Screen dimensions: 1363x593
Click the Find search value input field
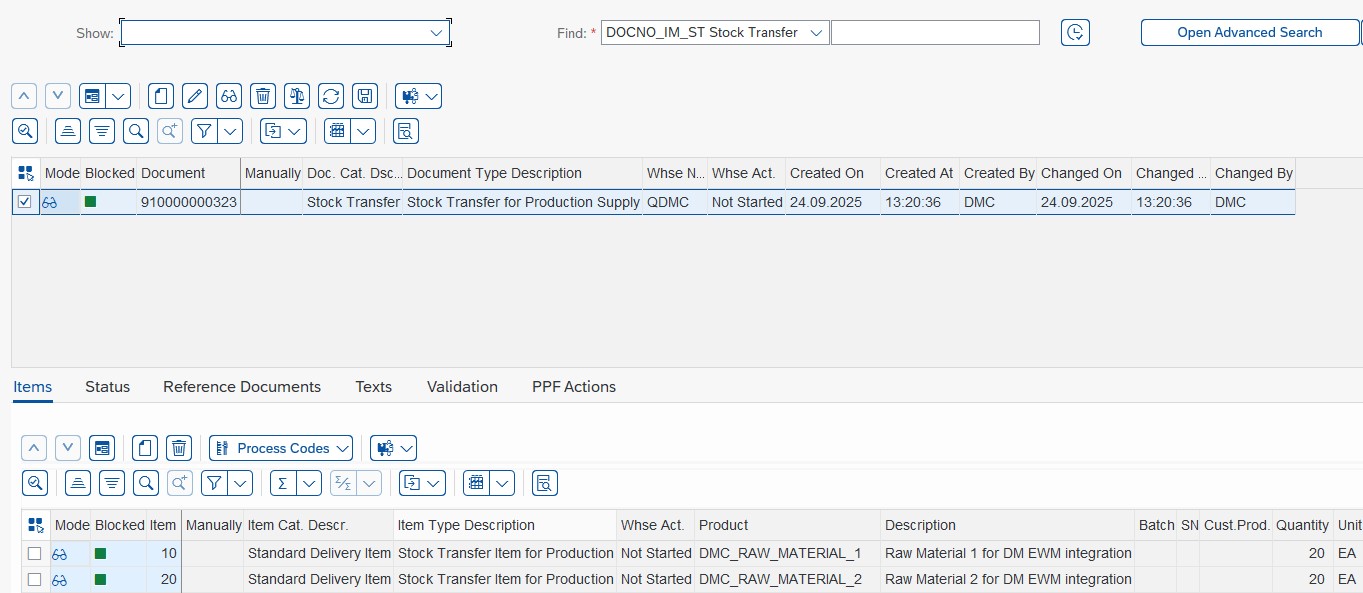coord(935,32)
